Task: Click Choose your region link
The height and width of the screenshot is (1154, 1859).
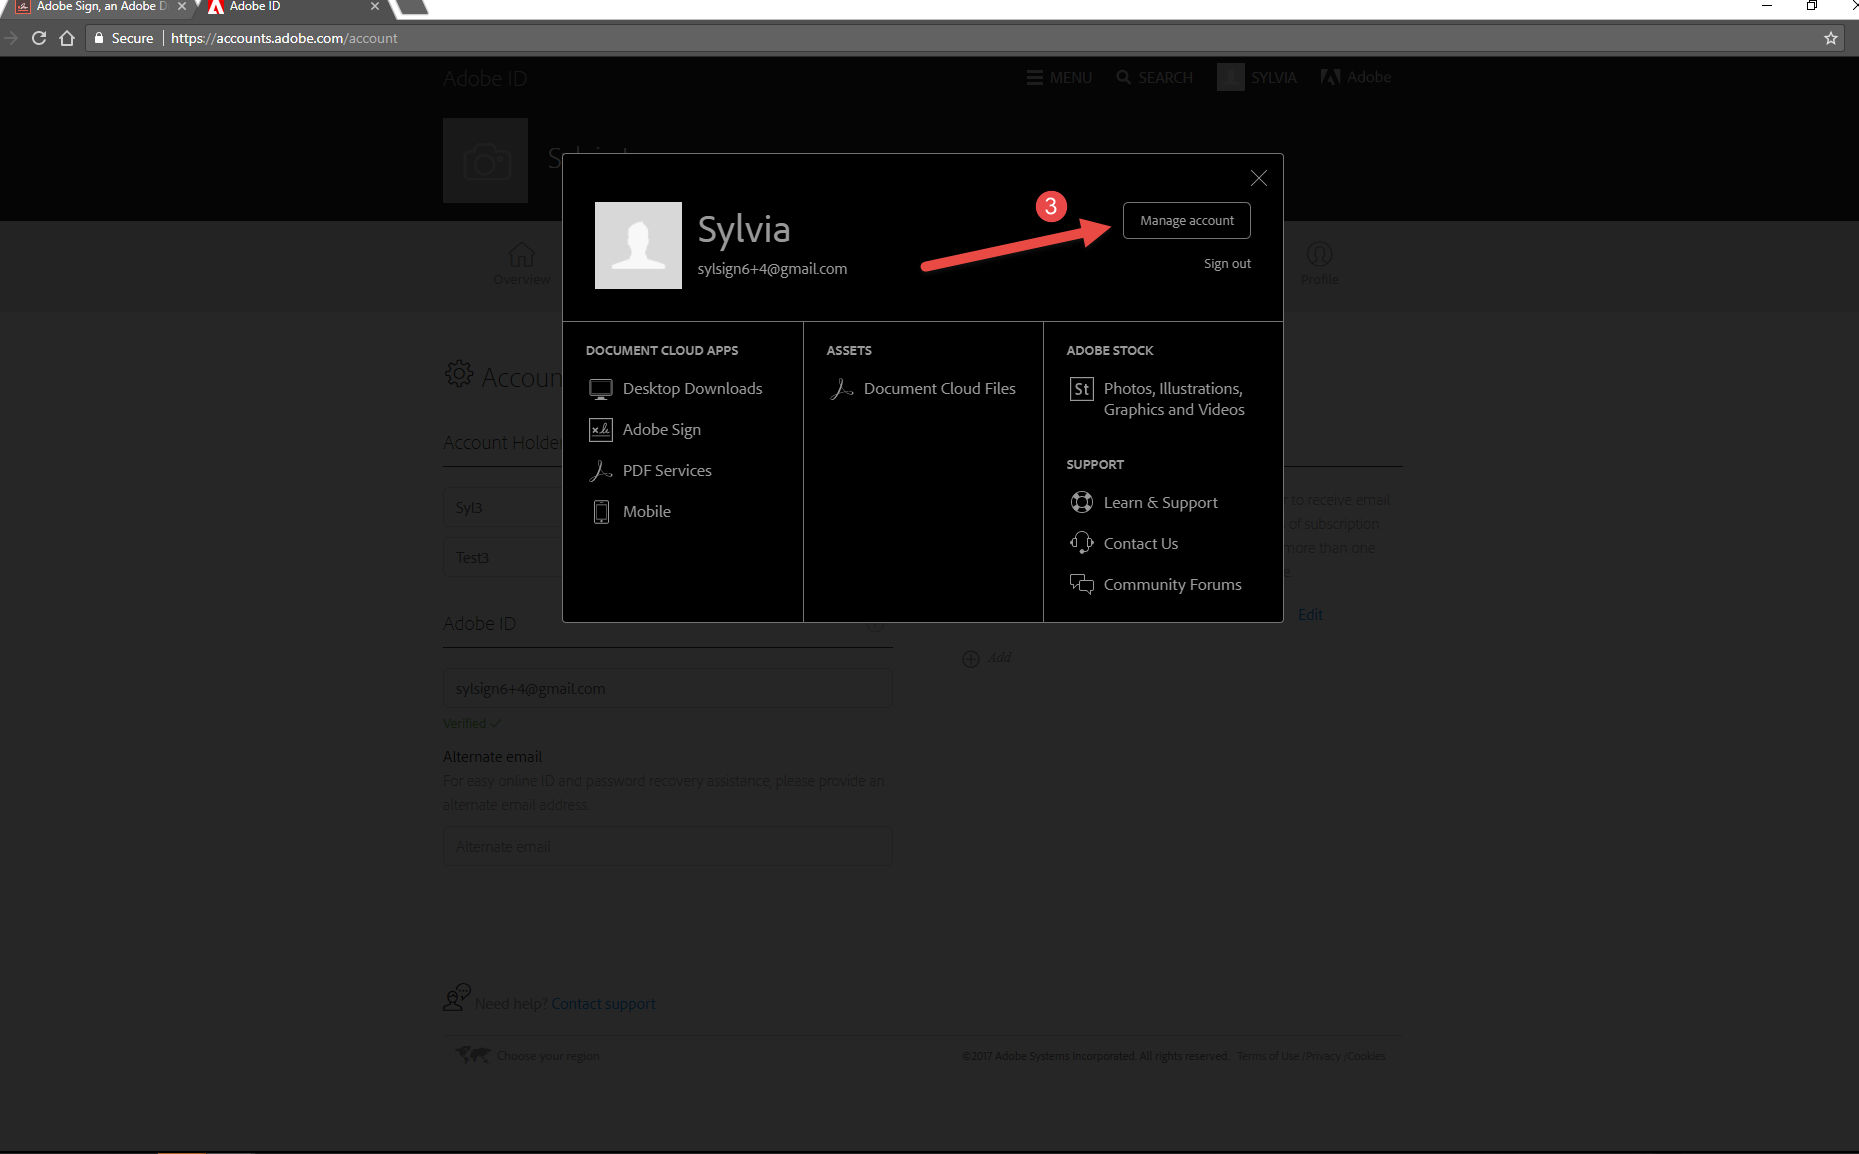Action: click(548, 1056)
